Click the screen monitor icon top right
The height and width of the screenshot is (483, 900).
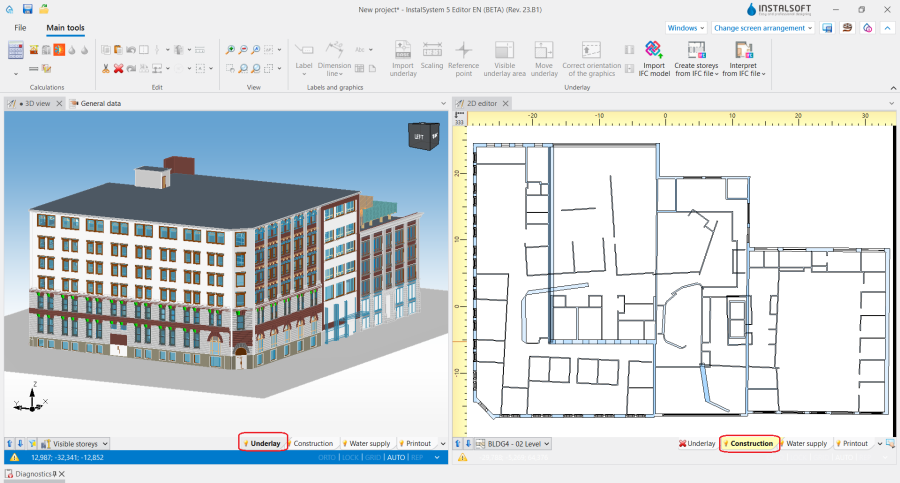(x=827, y=28)
